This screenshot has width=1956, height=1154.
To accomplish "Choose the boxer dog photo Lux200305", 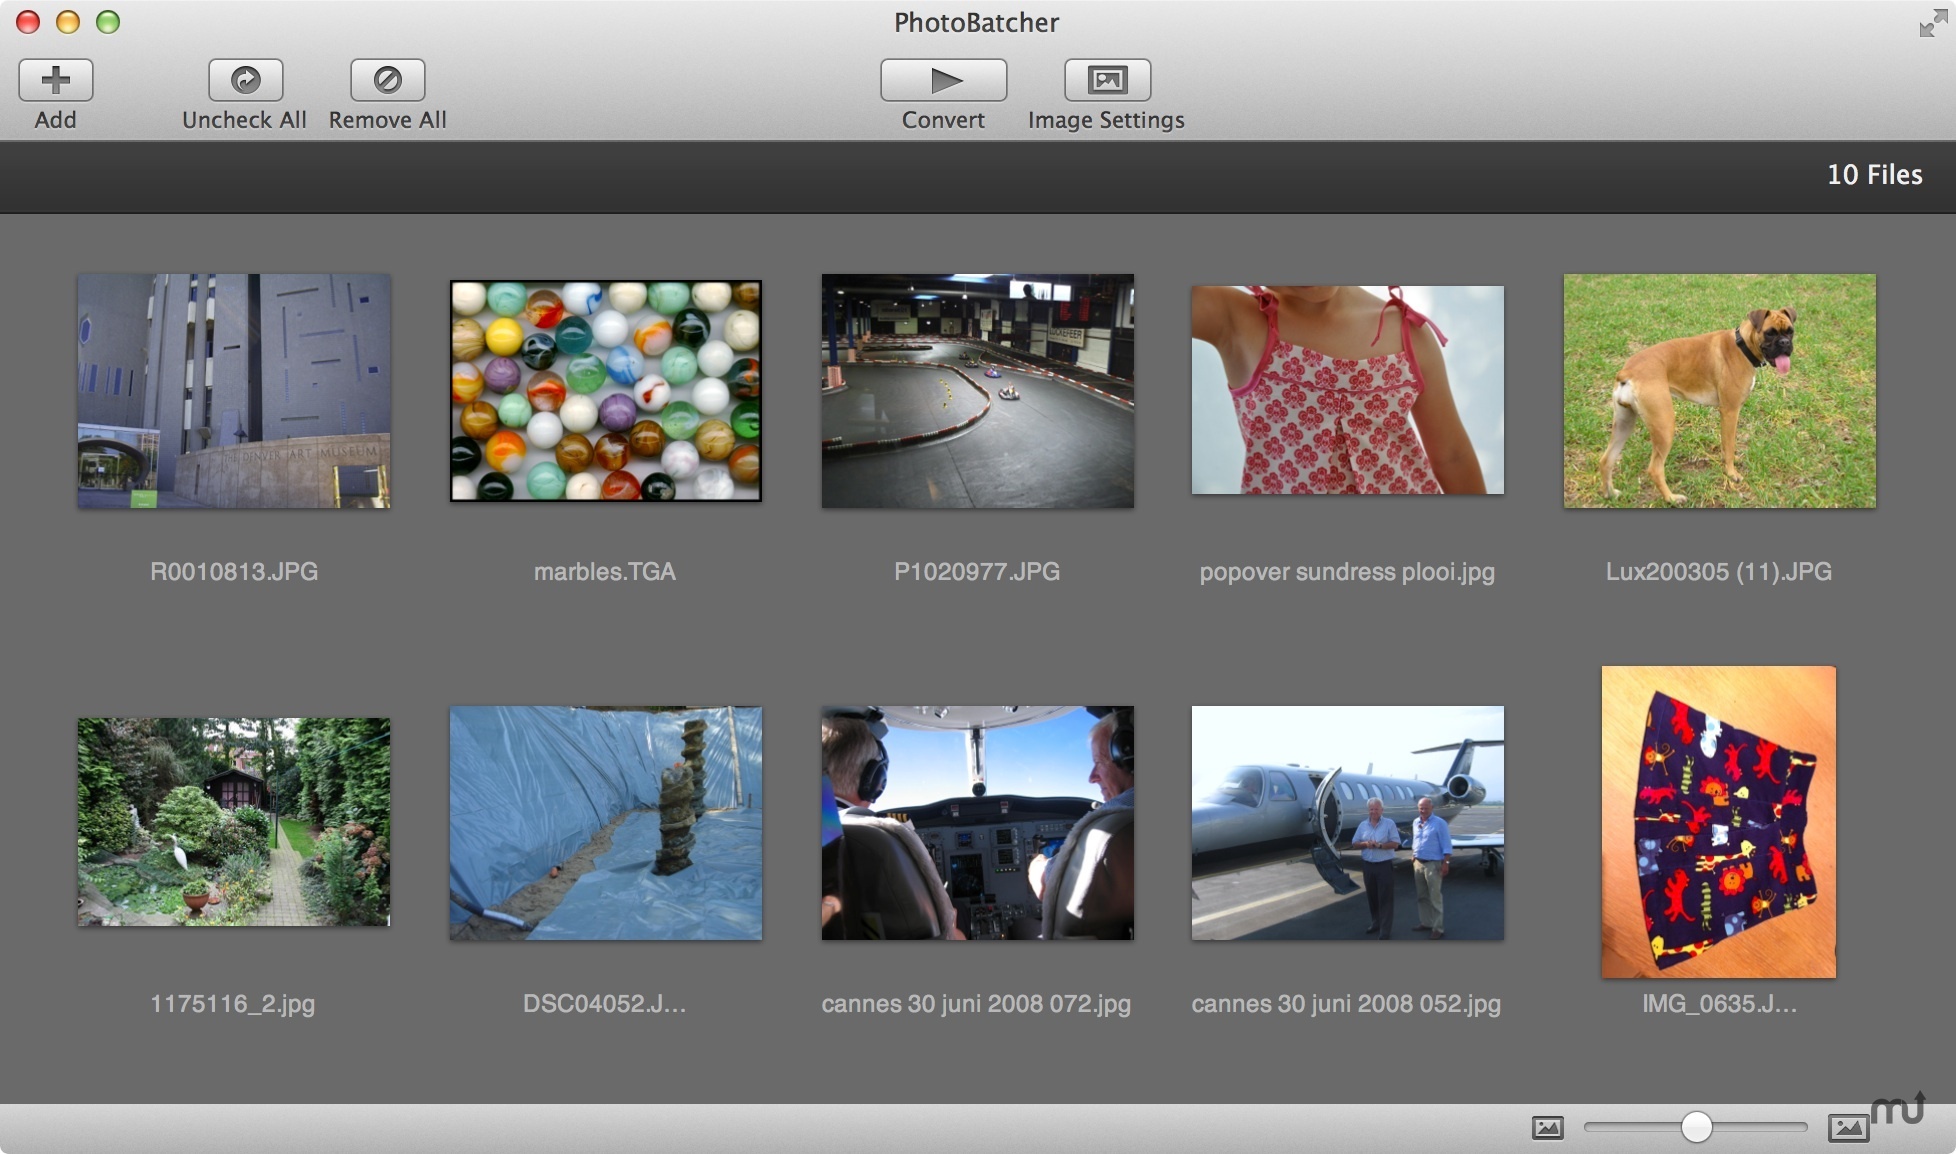I will click(1719, 391).
